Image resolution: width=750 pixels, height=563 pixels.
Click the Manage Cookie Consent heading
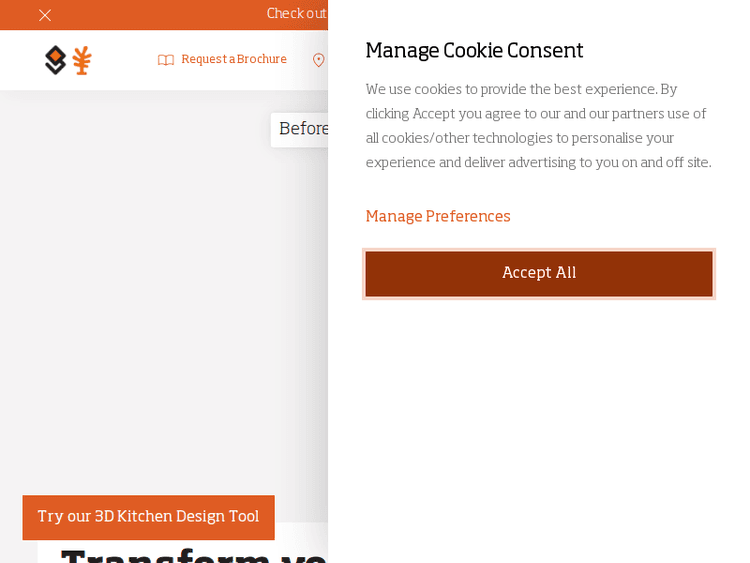(474, 51)
